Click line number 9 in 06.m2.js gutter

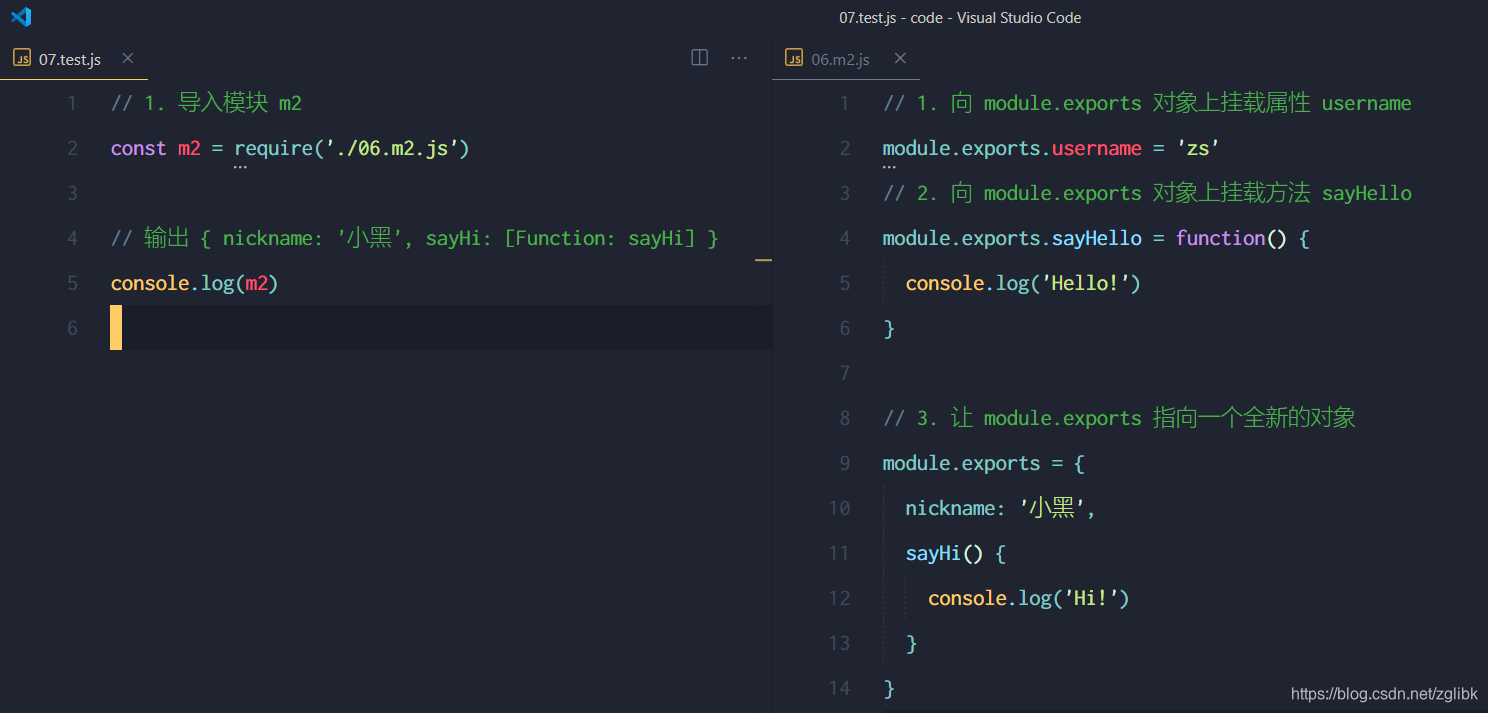845,463
